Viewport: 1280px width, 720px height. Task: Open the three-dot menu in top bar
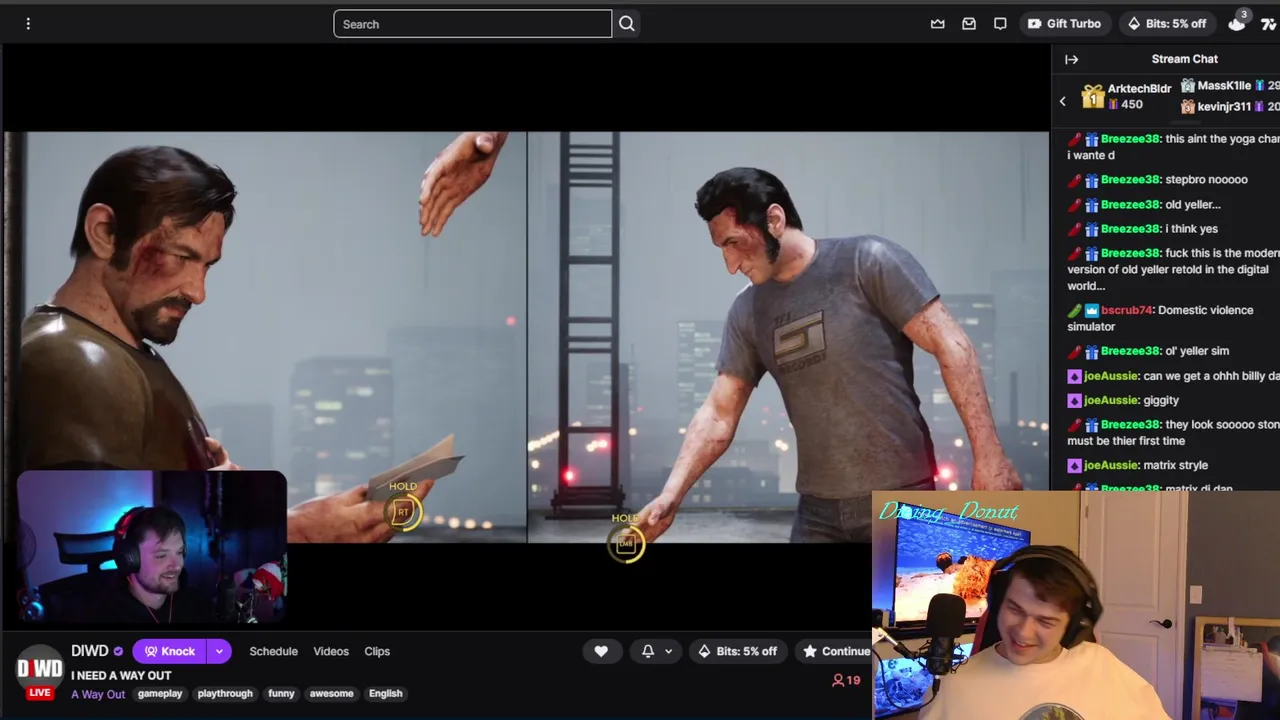tap(28, 23)
